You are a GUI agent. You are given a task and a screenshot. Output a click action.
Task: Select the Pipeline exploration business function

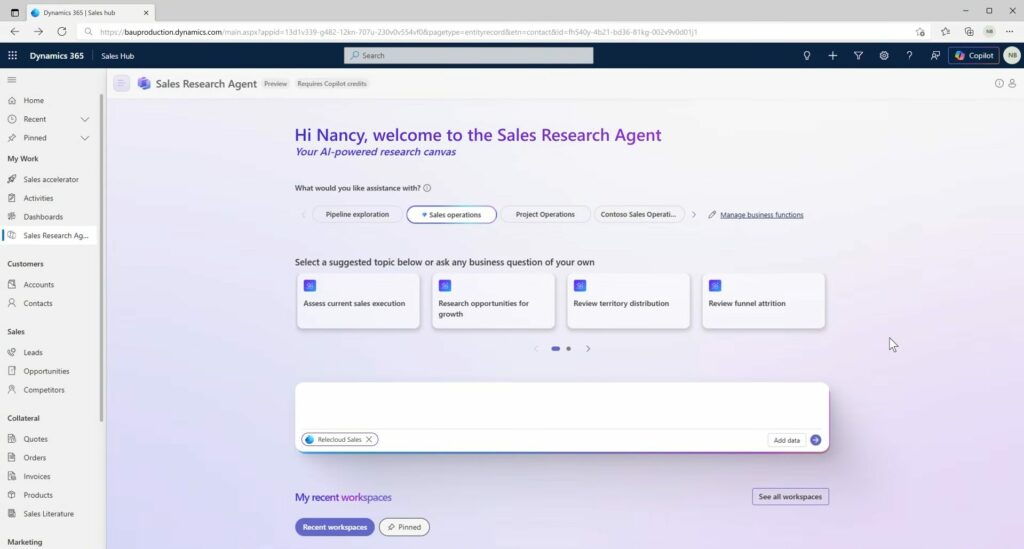357,214
